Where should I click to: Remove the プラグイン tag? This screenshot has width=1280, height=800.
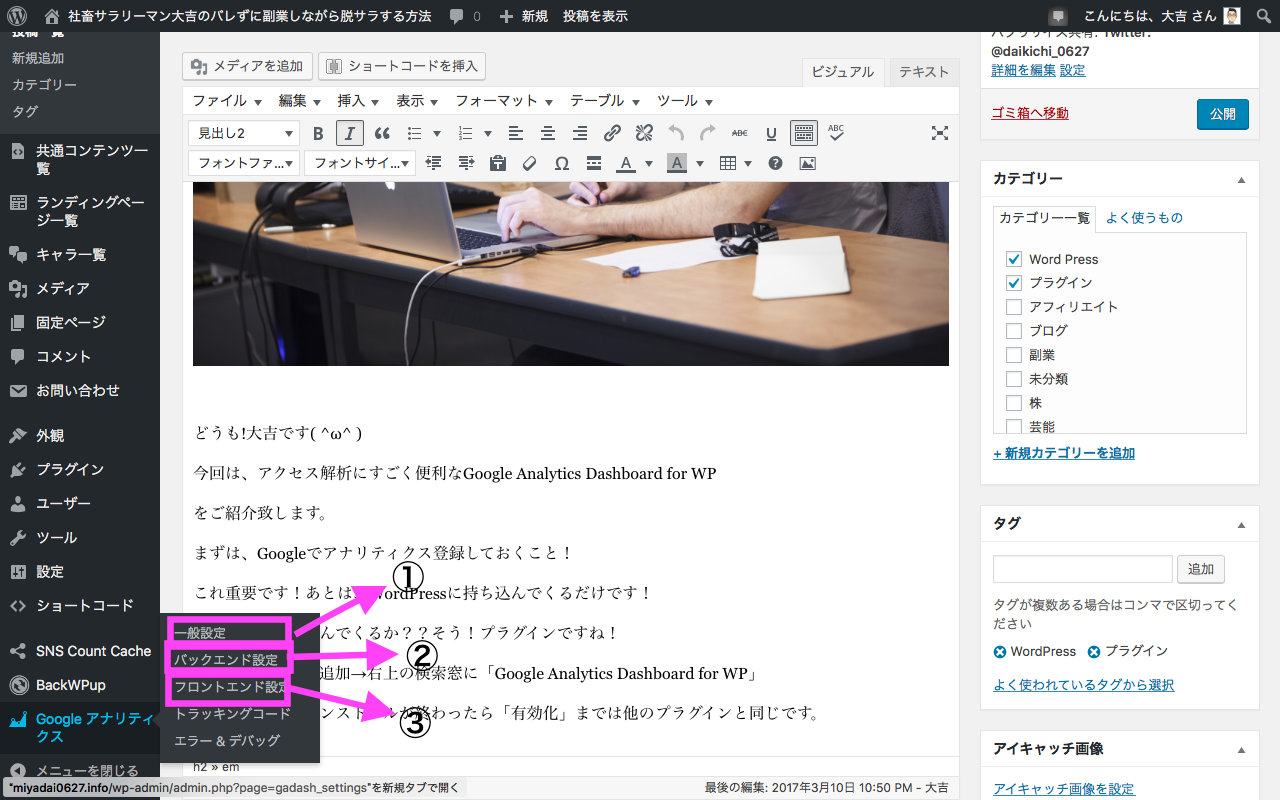click(x=1094, y=652)
